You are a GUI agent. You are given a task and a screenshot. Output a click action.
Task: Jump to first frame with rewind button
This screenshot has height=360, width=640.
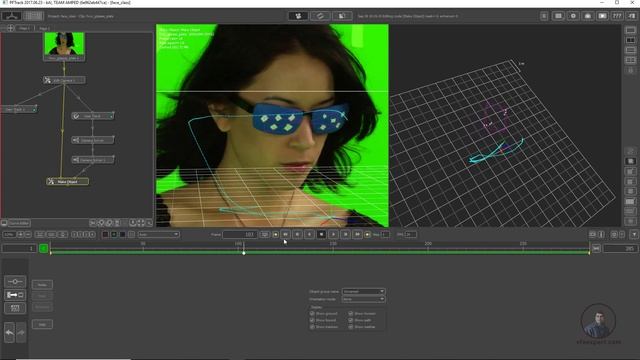(x=285, y=234)
